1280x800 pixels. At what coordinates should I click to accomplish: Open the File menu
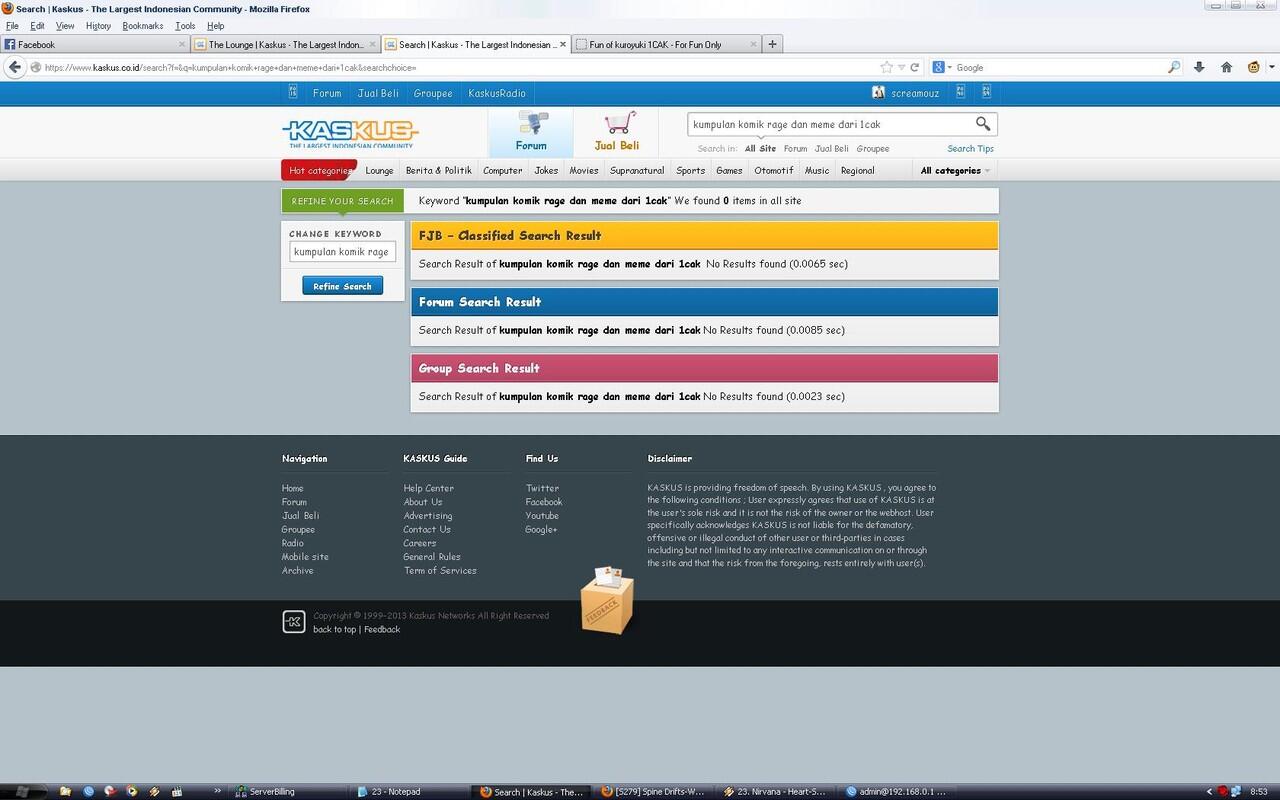(12, 26)
